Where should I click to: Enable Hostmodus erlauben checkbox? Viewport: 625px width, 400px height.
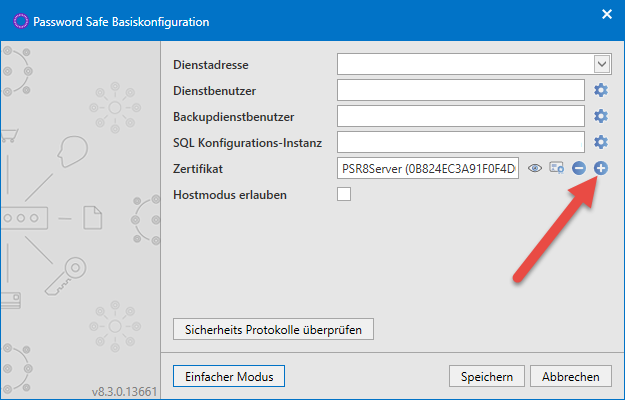(x=344, y=194)
